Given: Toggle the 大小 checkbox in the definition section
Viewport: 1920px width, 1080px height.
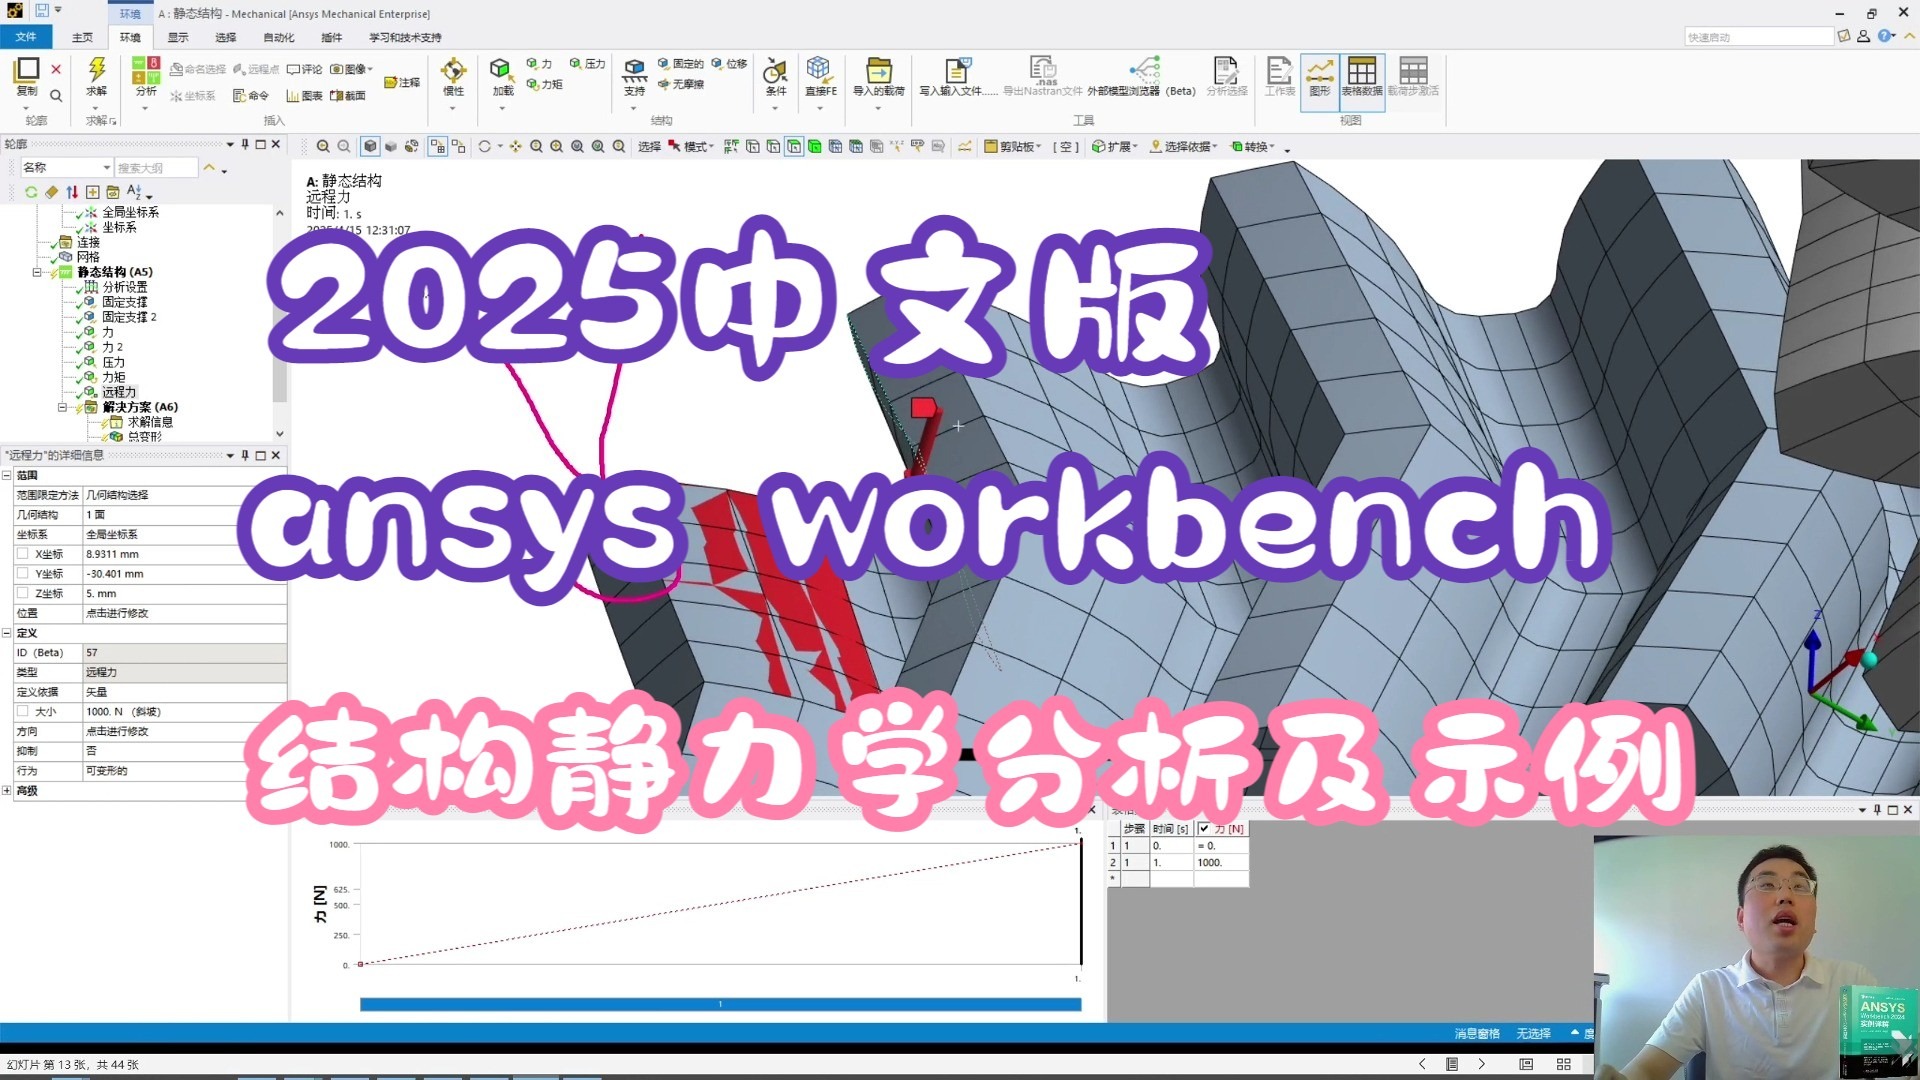Looking at the screenshot, I should (24, 711).
